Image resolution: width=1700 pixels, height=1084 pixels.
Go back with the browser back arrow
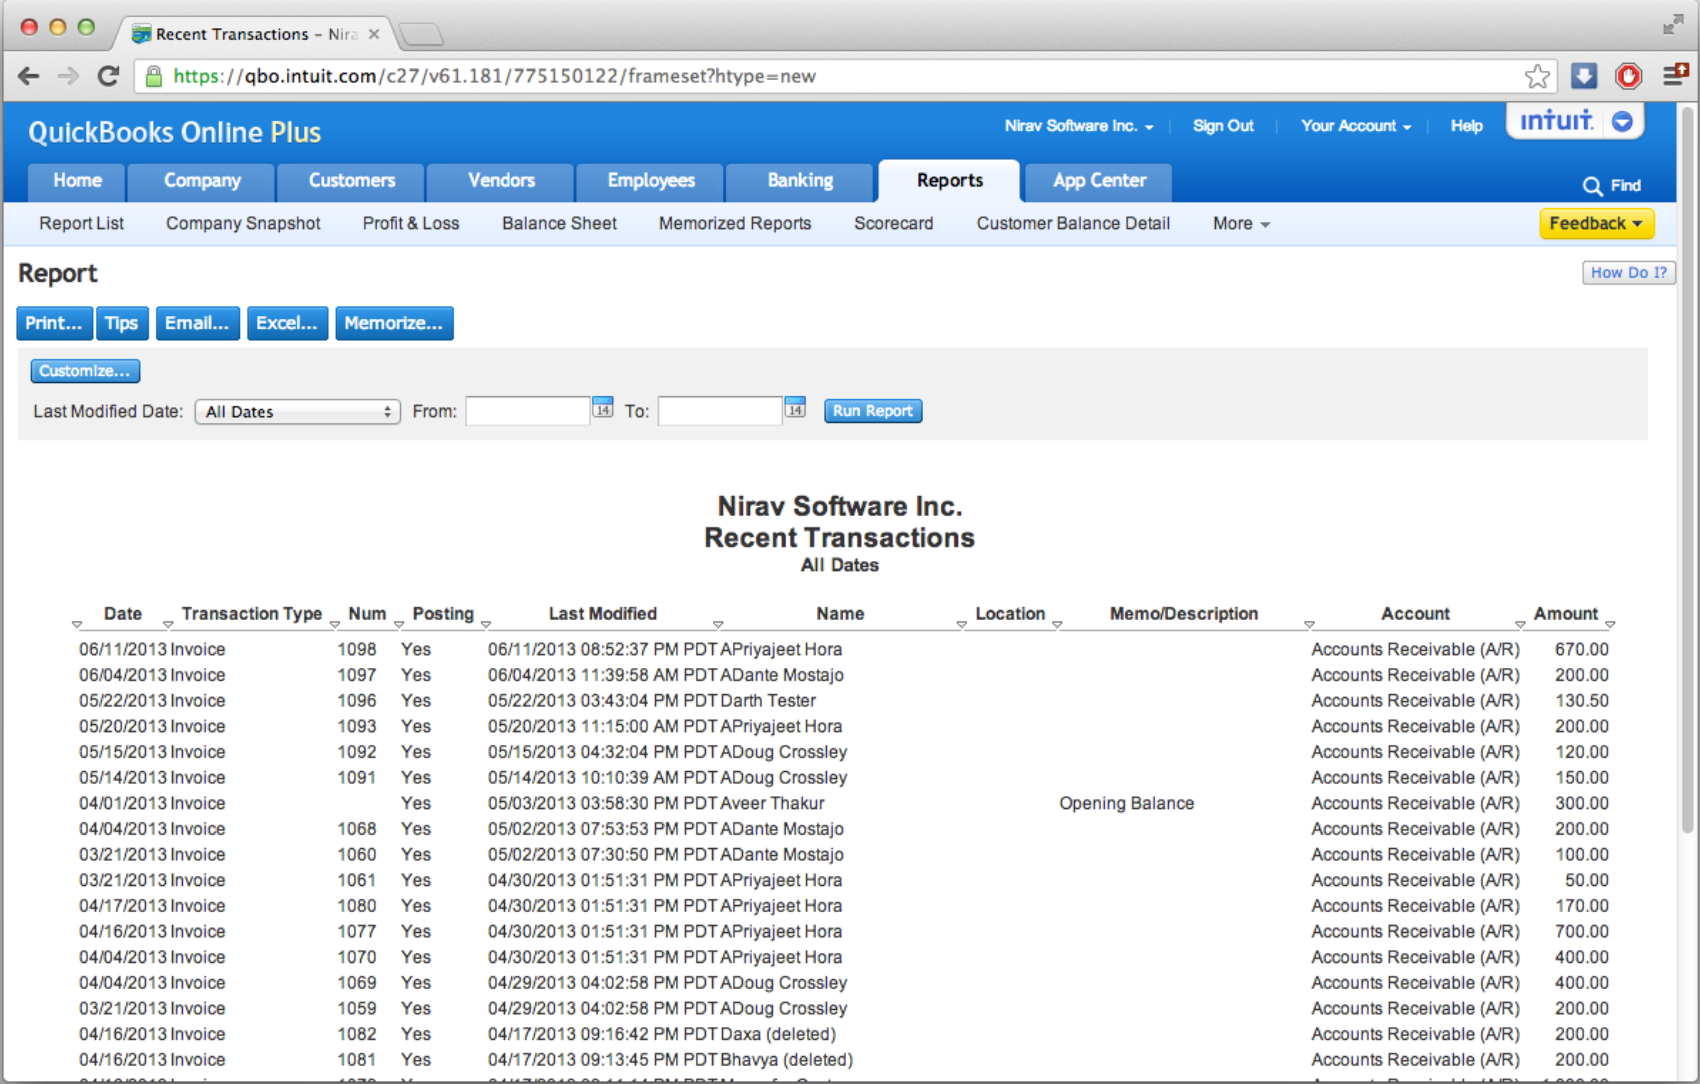click(x=29, y=76)
